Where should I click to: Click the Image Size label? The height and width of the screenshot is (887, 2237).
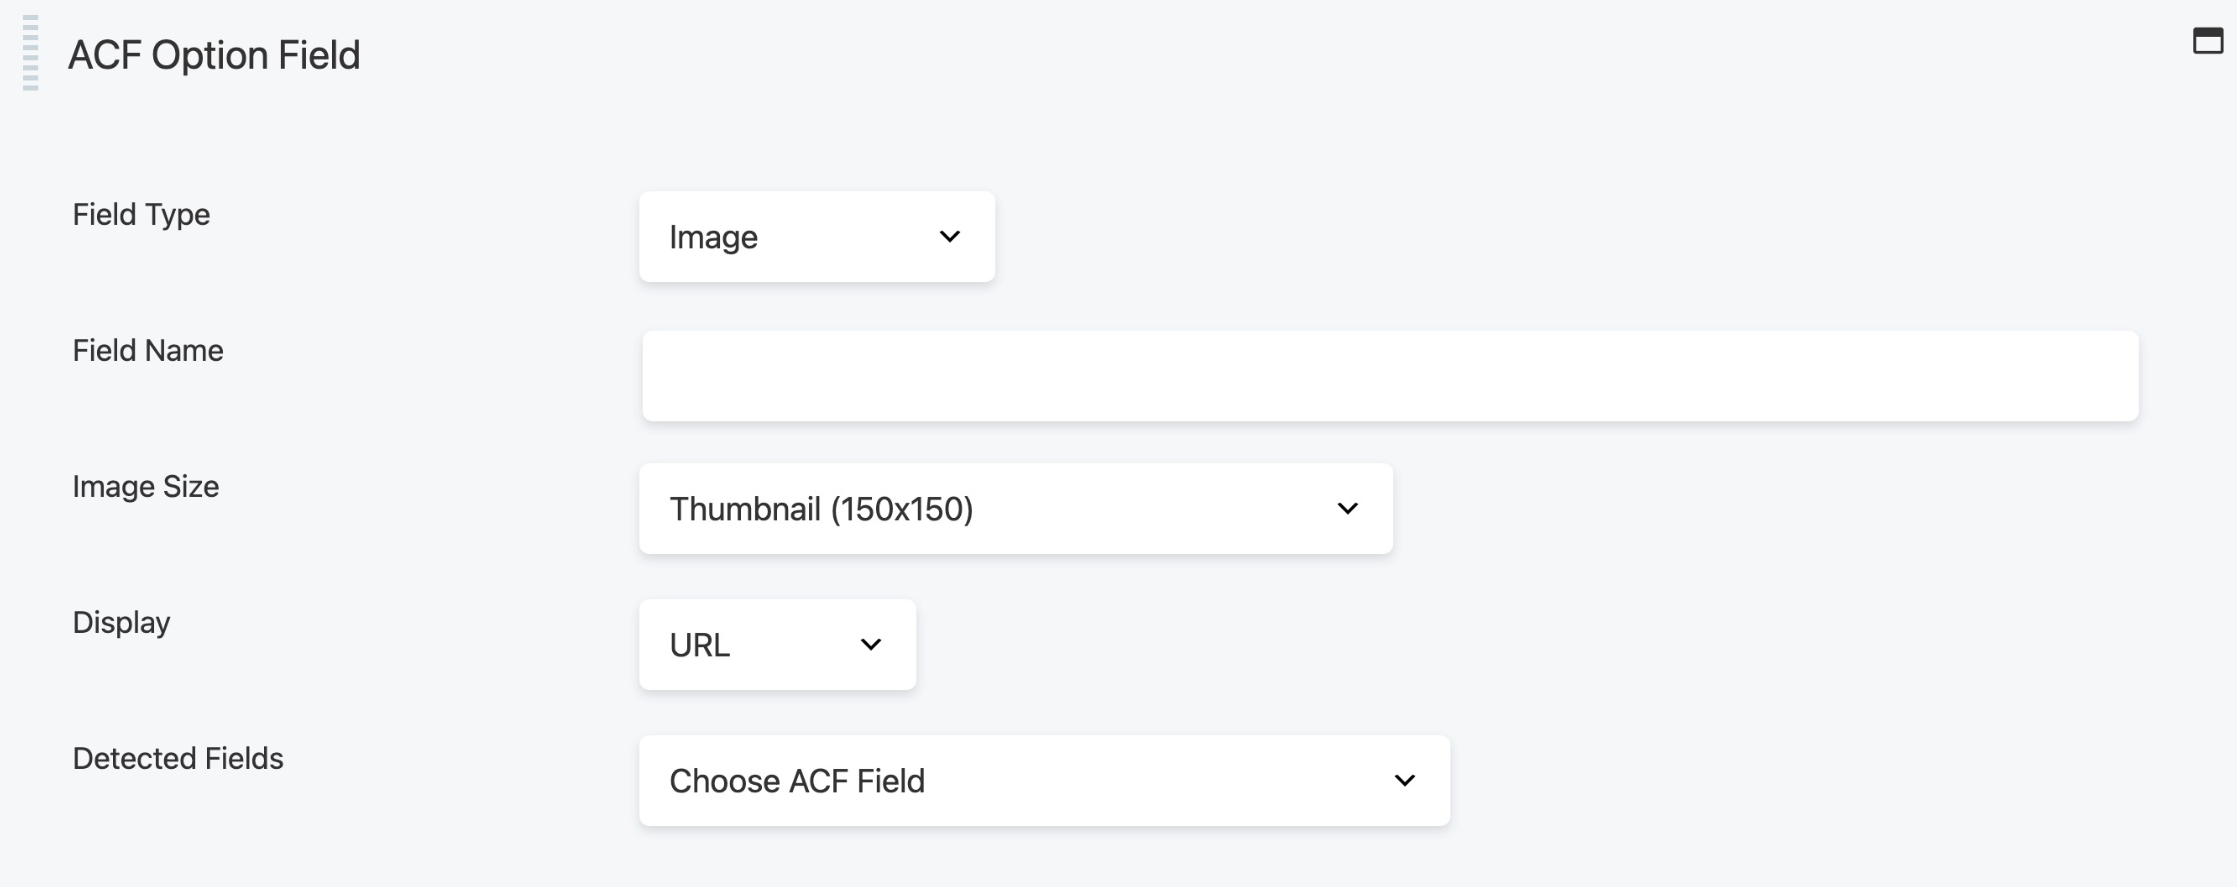point(145,487)
